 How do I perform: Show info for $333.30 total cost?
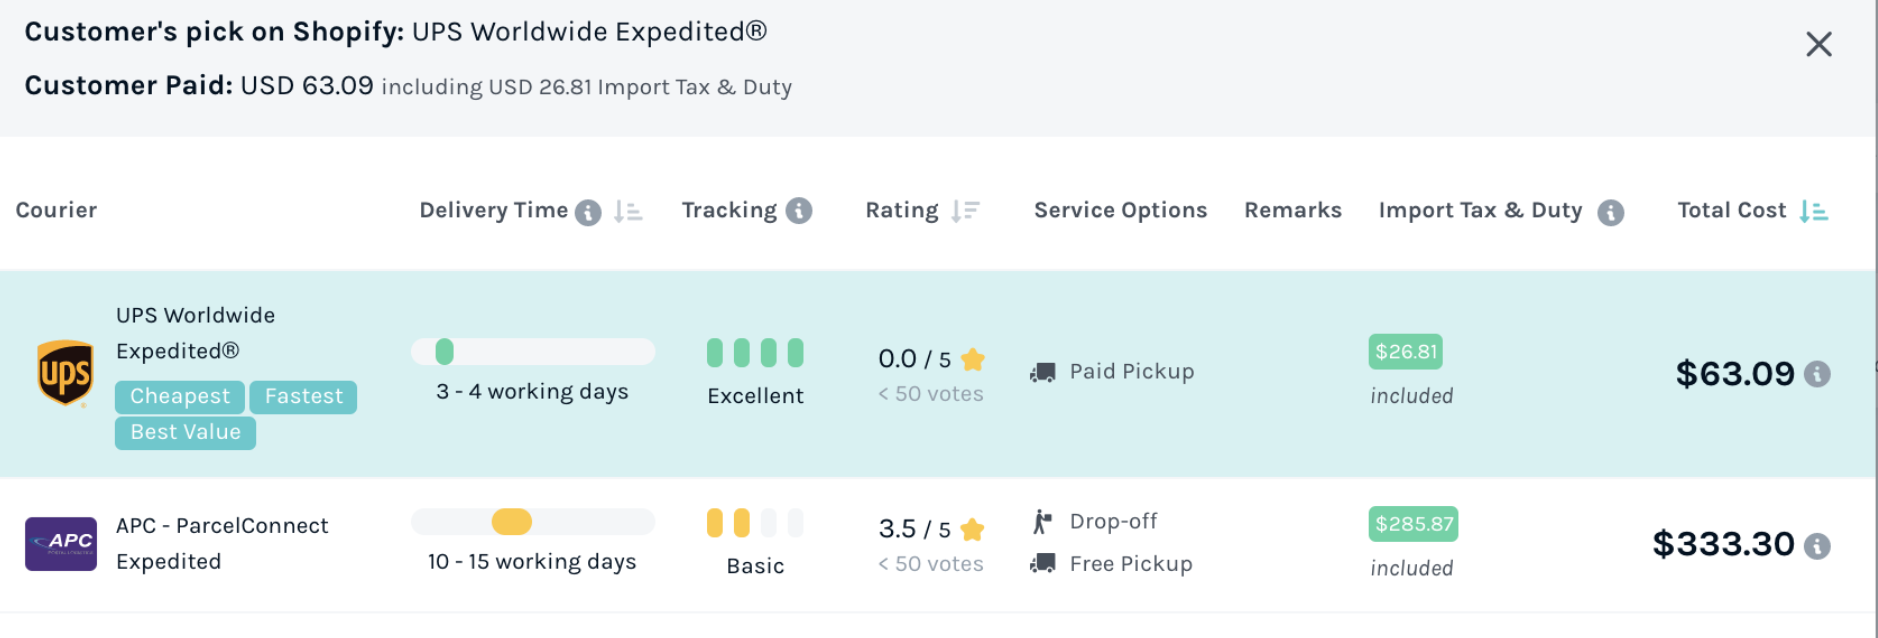point(1817,546)
